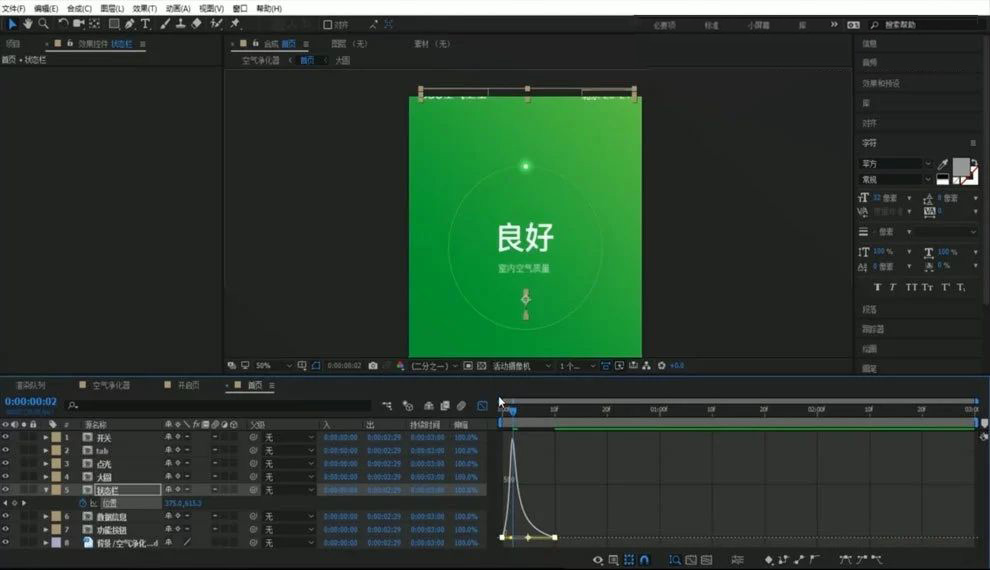Image resolution: width=990 pixels, height=570 pixels.
Task: Click the 大图 breadcrumb link
Action: (342, 61)
